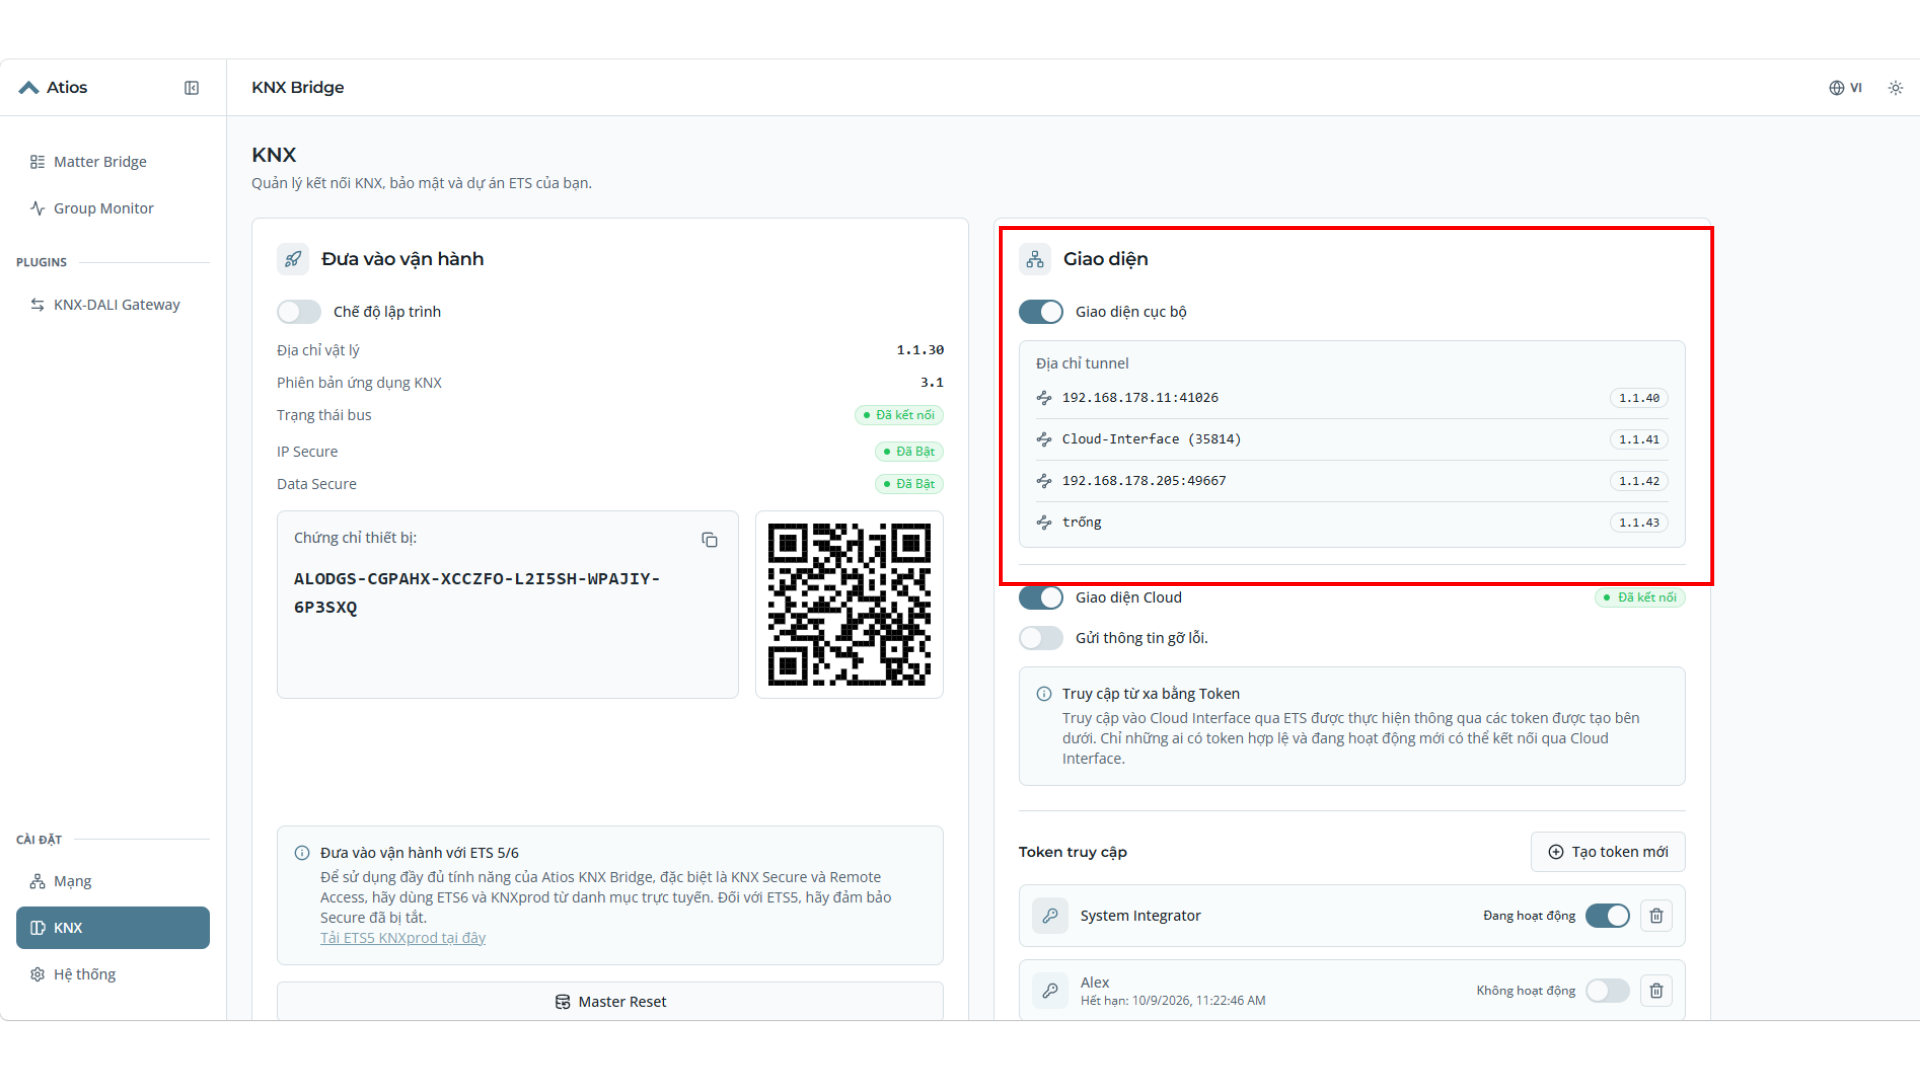
Task: Click the Giao diện network icon
Action: coord(1035,259)
